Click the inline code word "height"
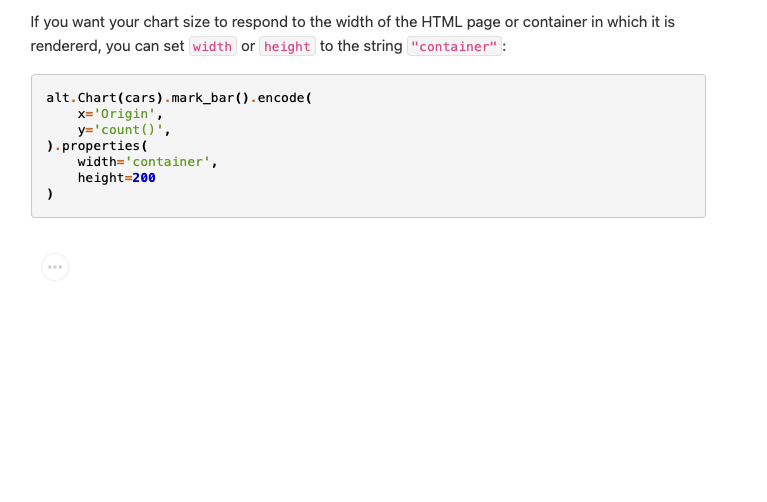 click(x=287, y=46)
